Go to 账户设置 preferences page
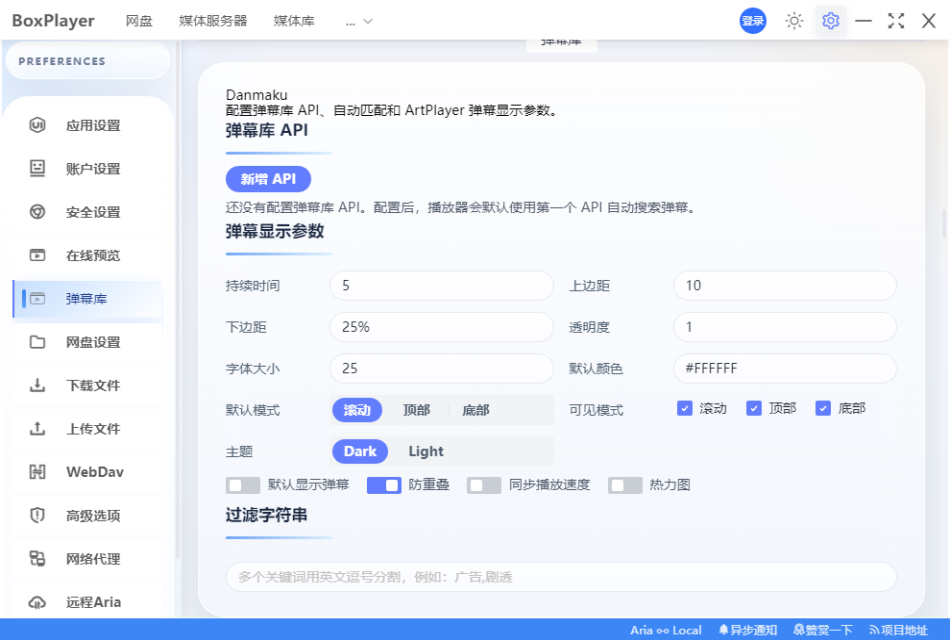 [x=87, y=168]
